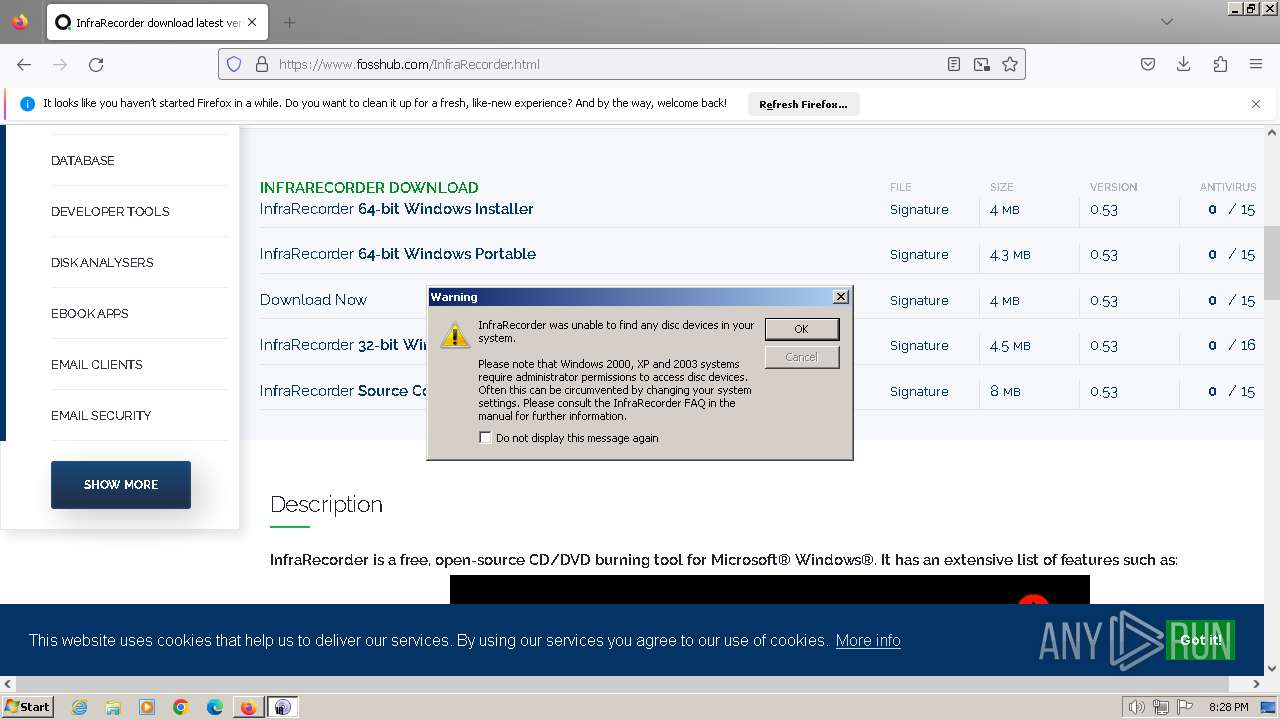Click SHOW MORE categories button

click(121, 484)
